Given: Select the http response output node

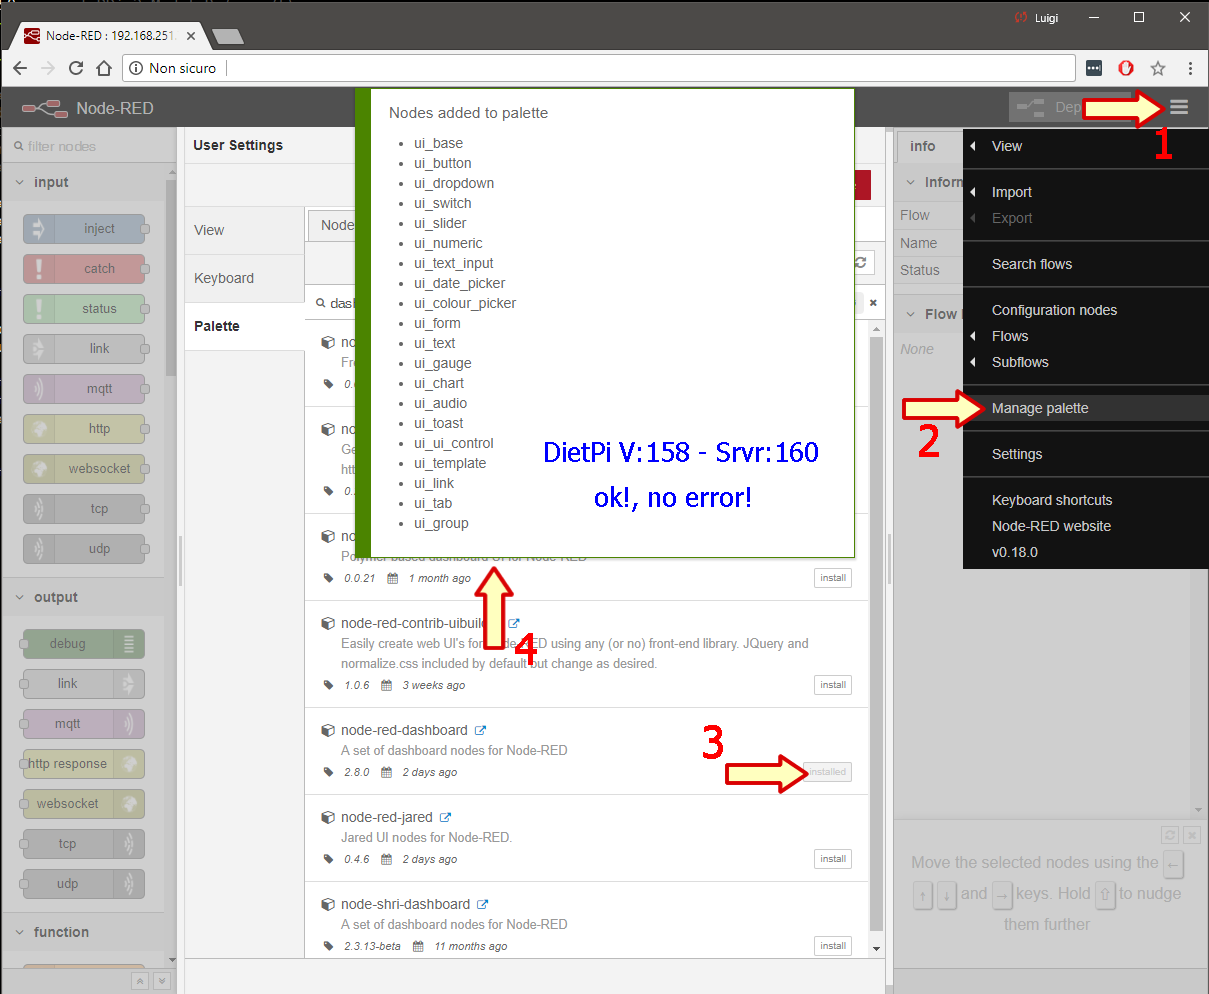Looking at the screenshot, I should coord(84,764).
